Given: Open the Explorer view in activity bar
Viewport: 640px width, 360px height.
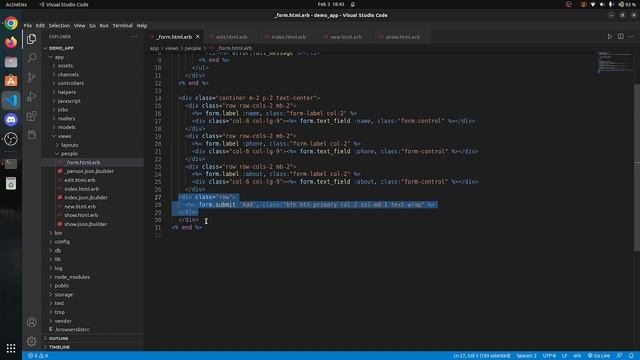Looking at the screenshot, I should pyautogui.click(x=31, y=39).
